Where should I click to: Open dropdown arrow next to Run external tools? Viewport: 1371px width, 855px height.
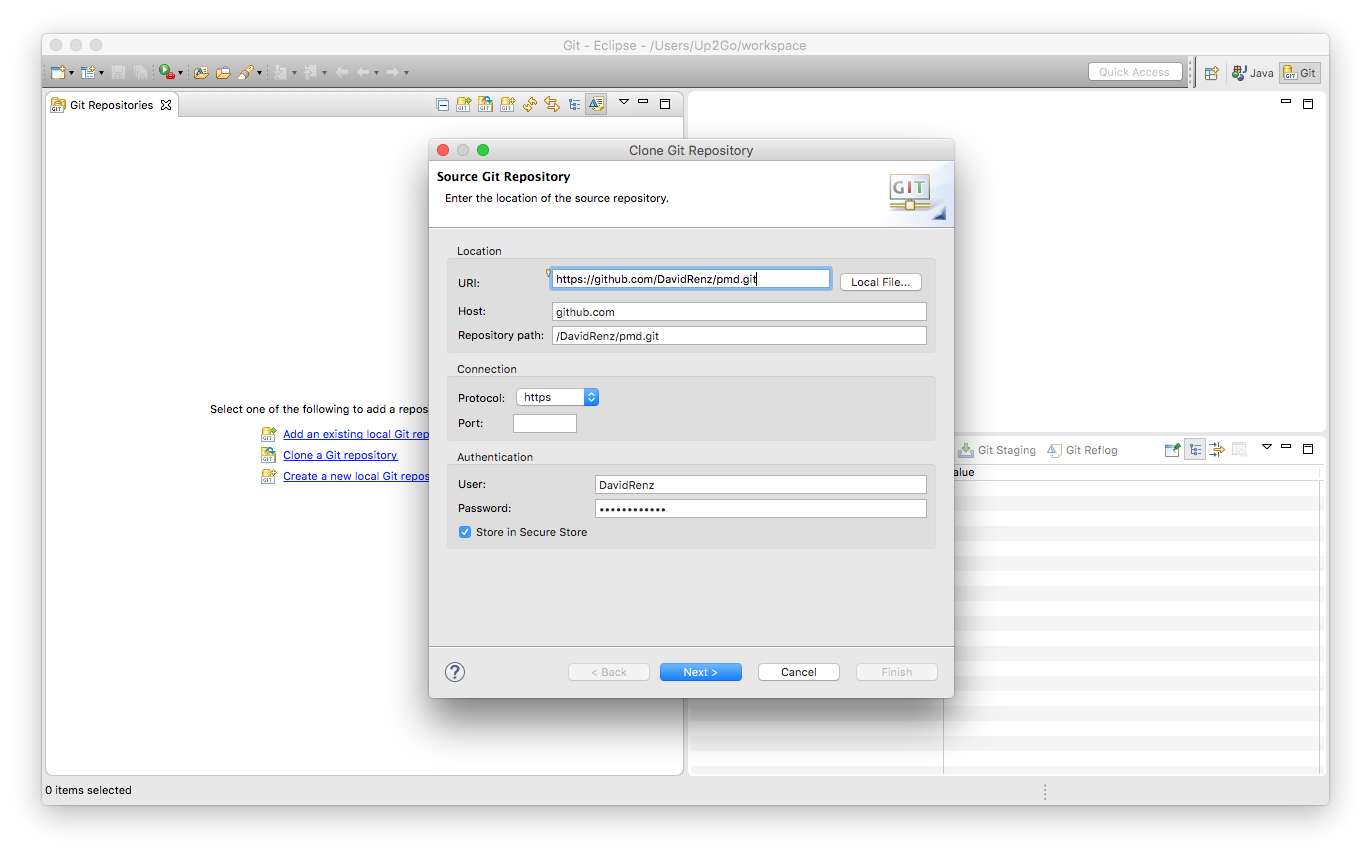point(181,73)
